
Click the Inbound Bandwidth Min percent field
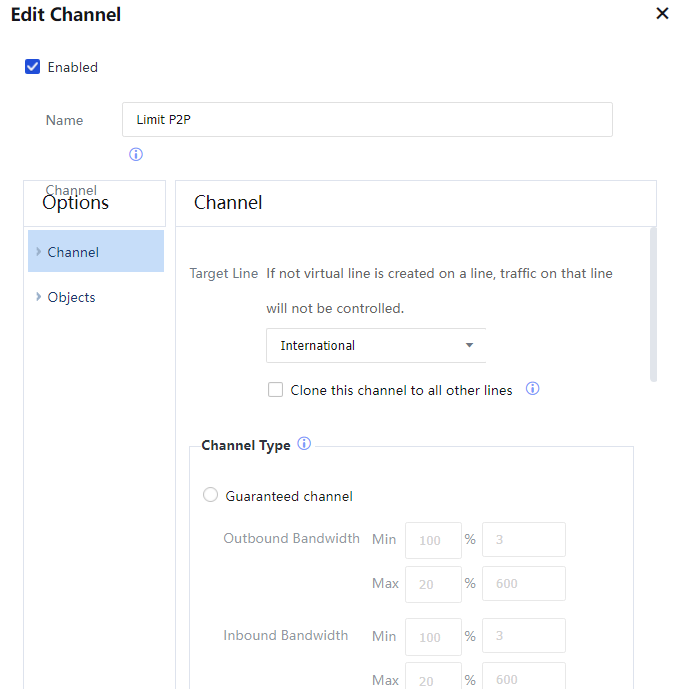433,636
